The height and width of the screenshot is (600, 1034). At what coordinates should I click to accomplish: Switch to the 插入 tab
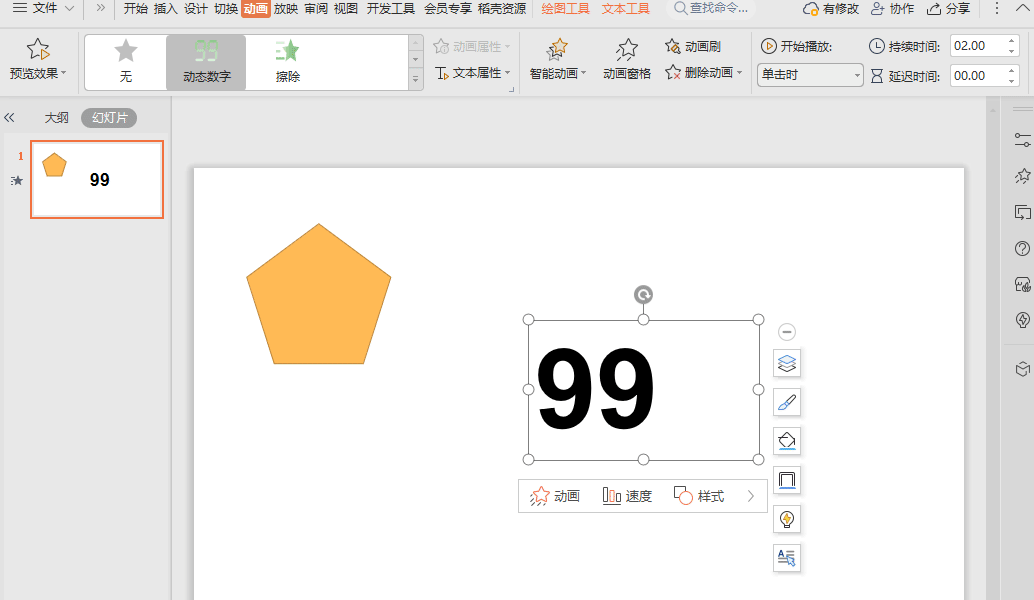tap(166, 9)
